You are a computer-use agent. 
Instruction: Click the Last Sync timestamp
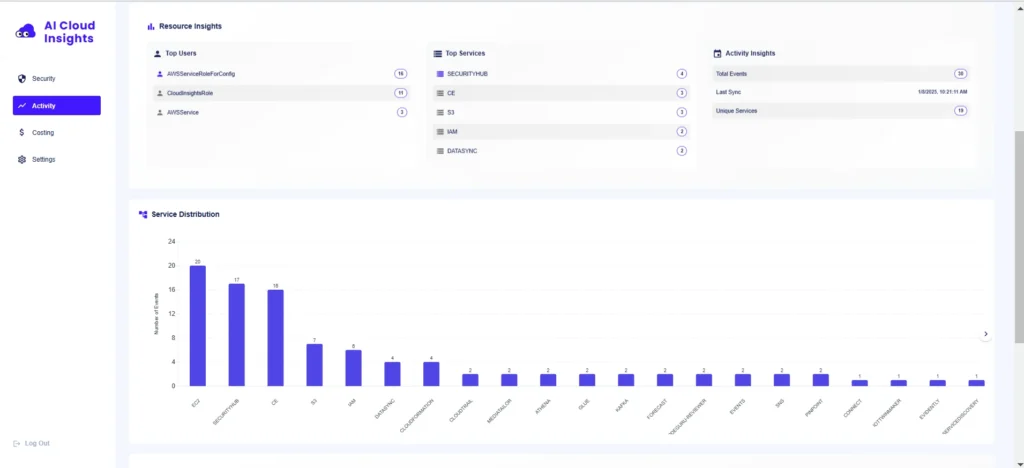click(x=943, y=92)
